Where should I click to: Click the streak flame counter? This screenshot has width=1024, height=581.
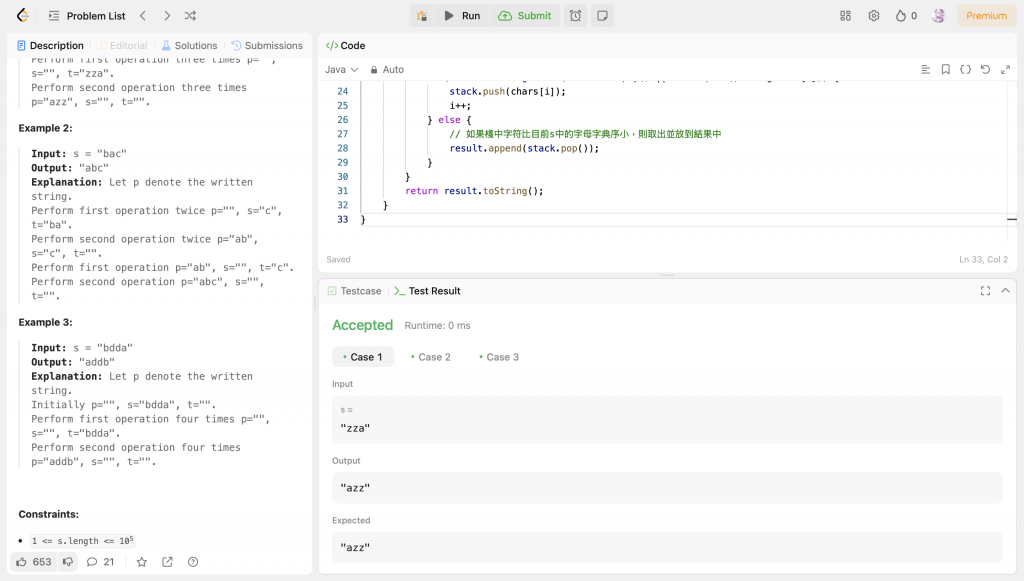click(x=906, y=16)
